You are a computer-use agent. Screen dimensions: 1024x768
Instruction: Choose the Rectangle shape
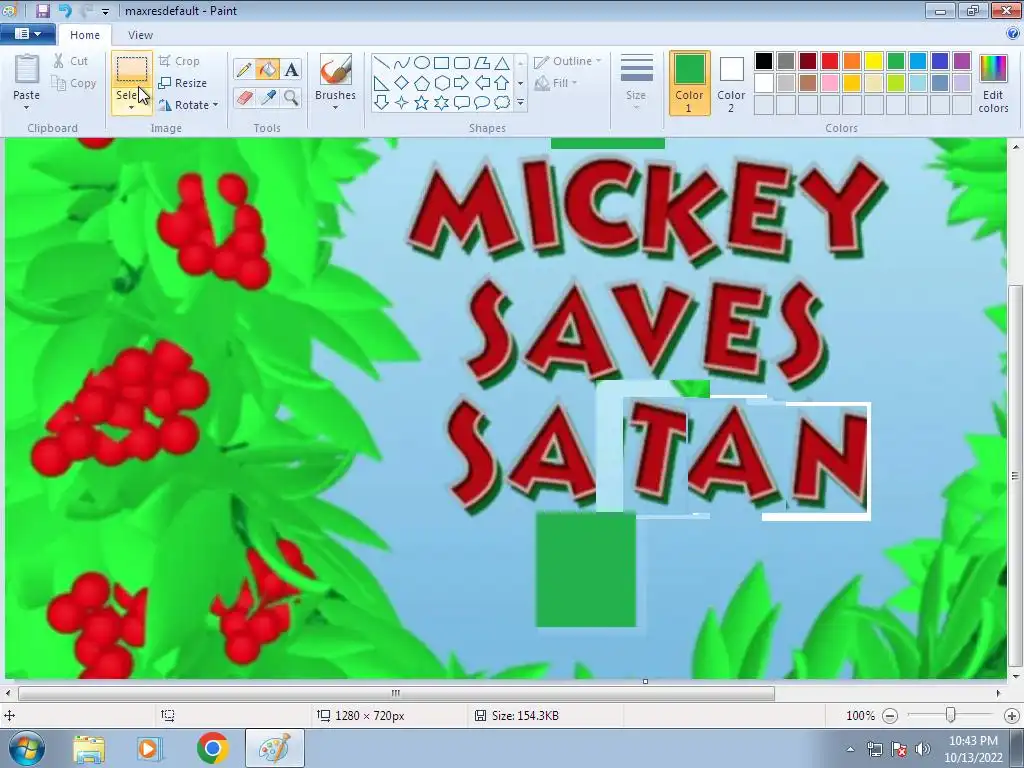coord(441,63)
